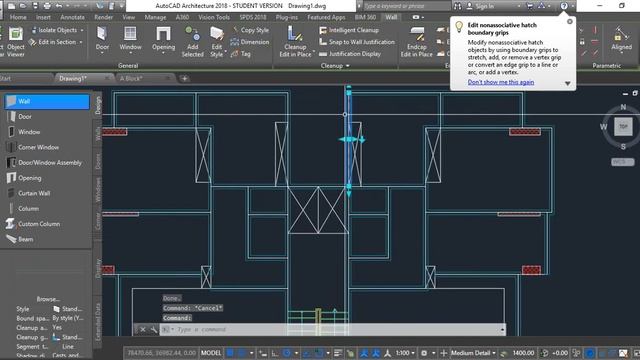Screen dimensions: 640x360
Task: Open the 1:100 annotation scale dropdown
Action: [404, 353]
